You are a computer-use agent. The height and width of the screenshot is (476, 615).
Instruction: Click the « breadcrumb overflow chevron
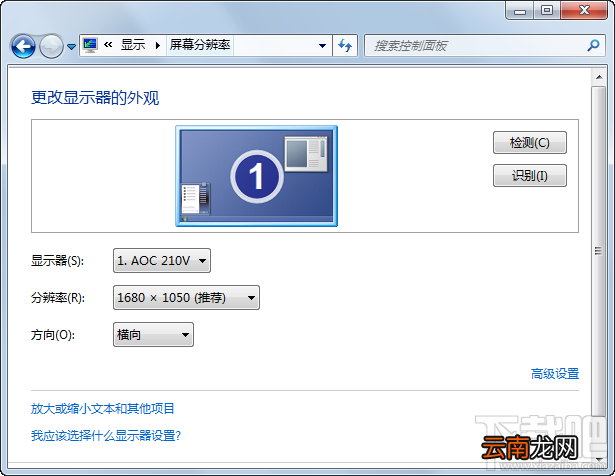(x=108, y=45)
